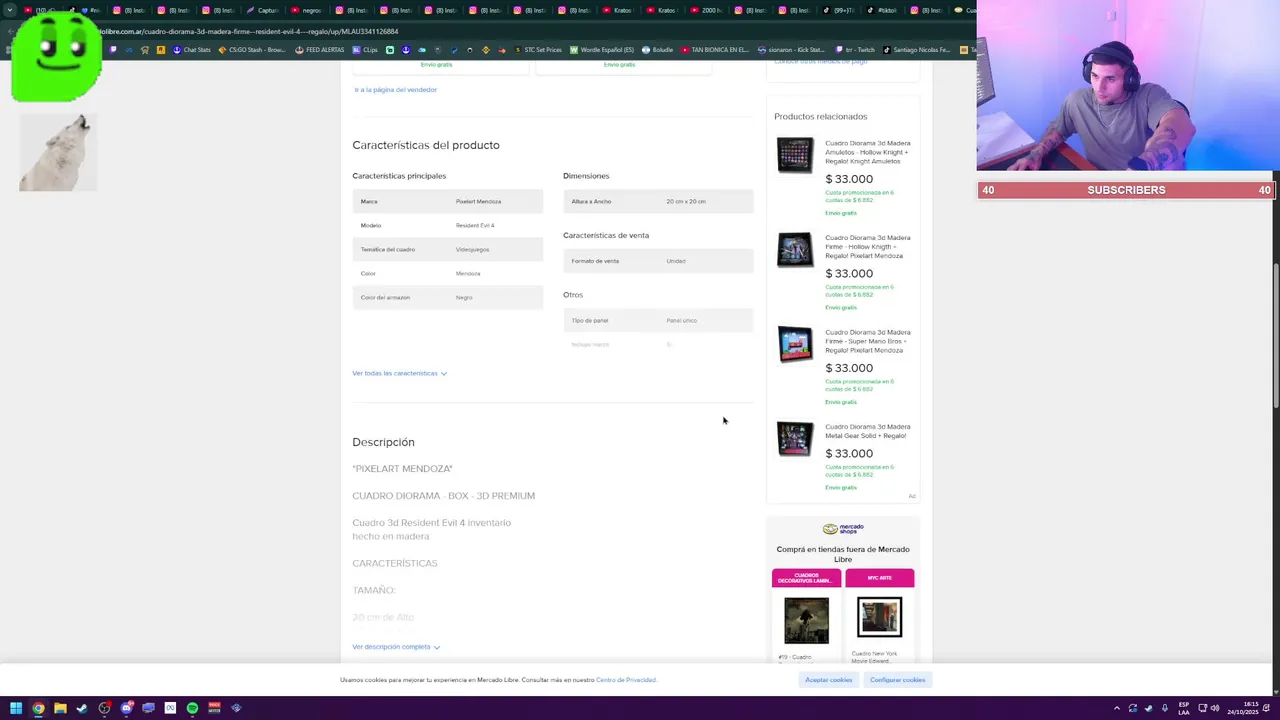
Task: Open the Windows Start menu
Action: point(15,708)
